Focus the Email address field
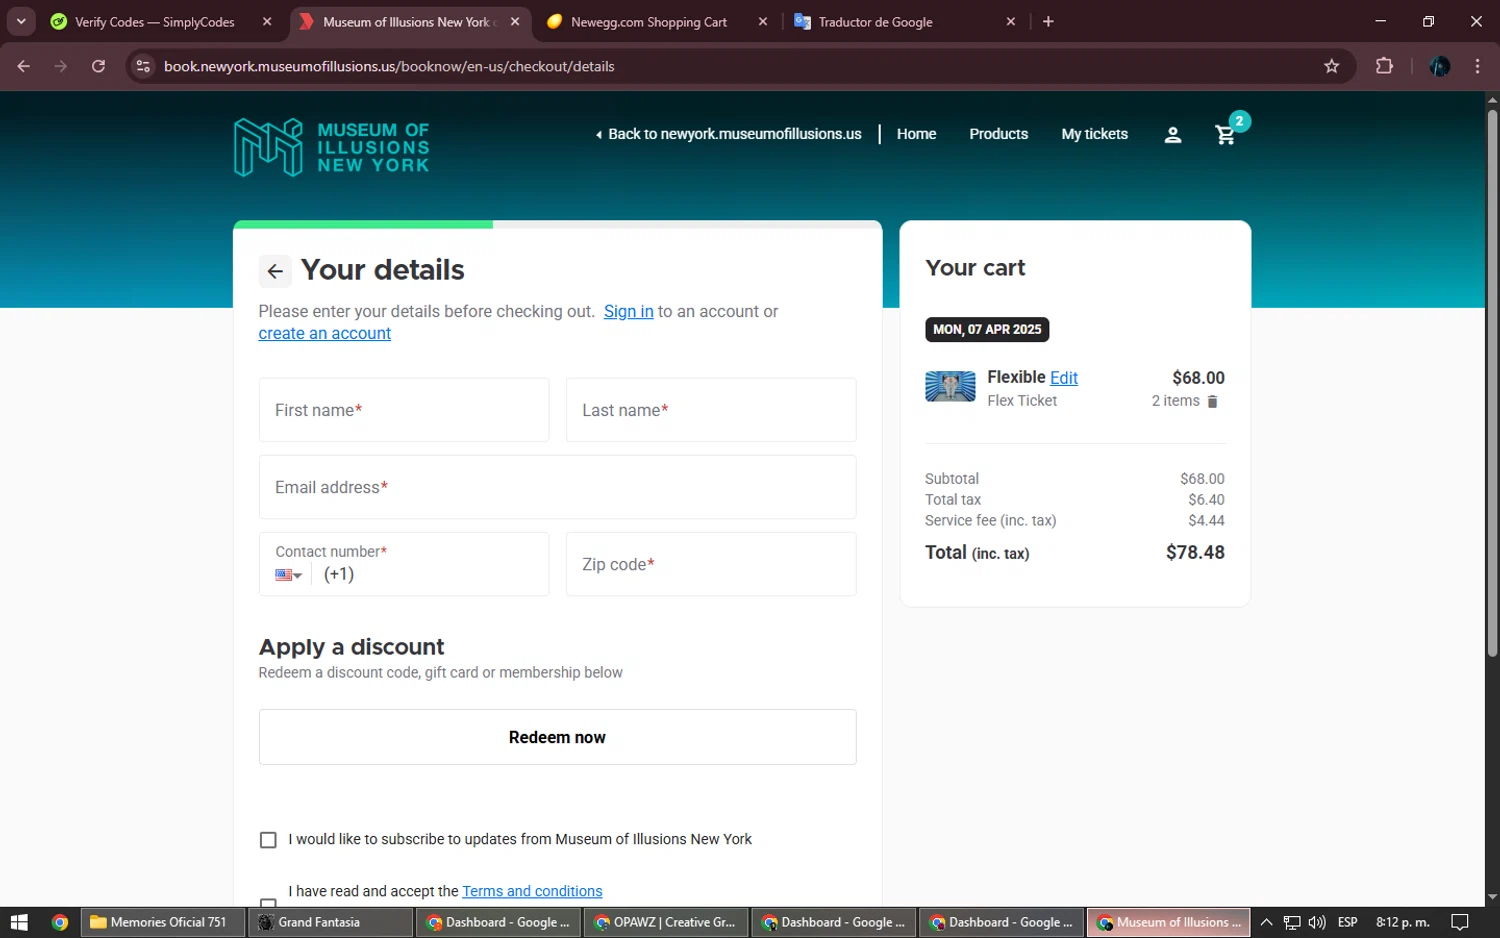This screenshot has width=1500, height=938. [x=557, y=487]
